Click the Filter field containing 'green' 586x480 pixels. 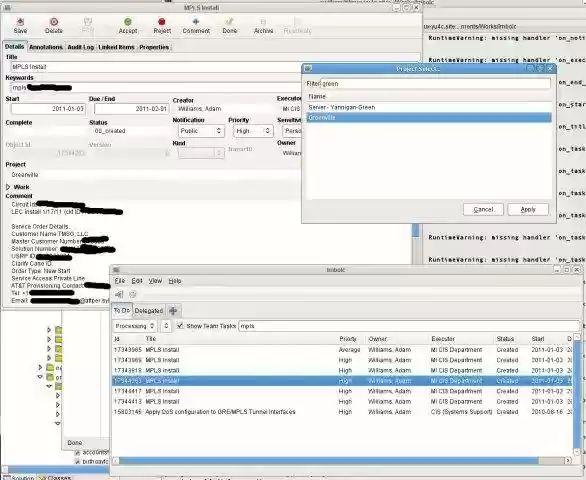(435, 83)
